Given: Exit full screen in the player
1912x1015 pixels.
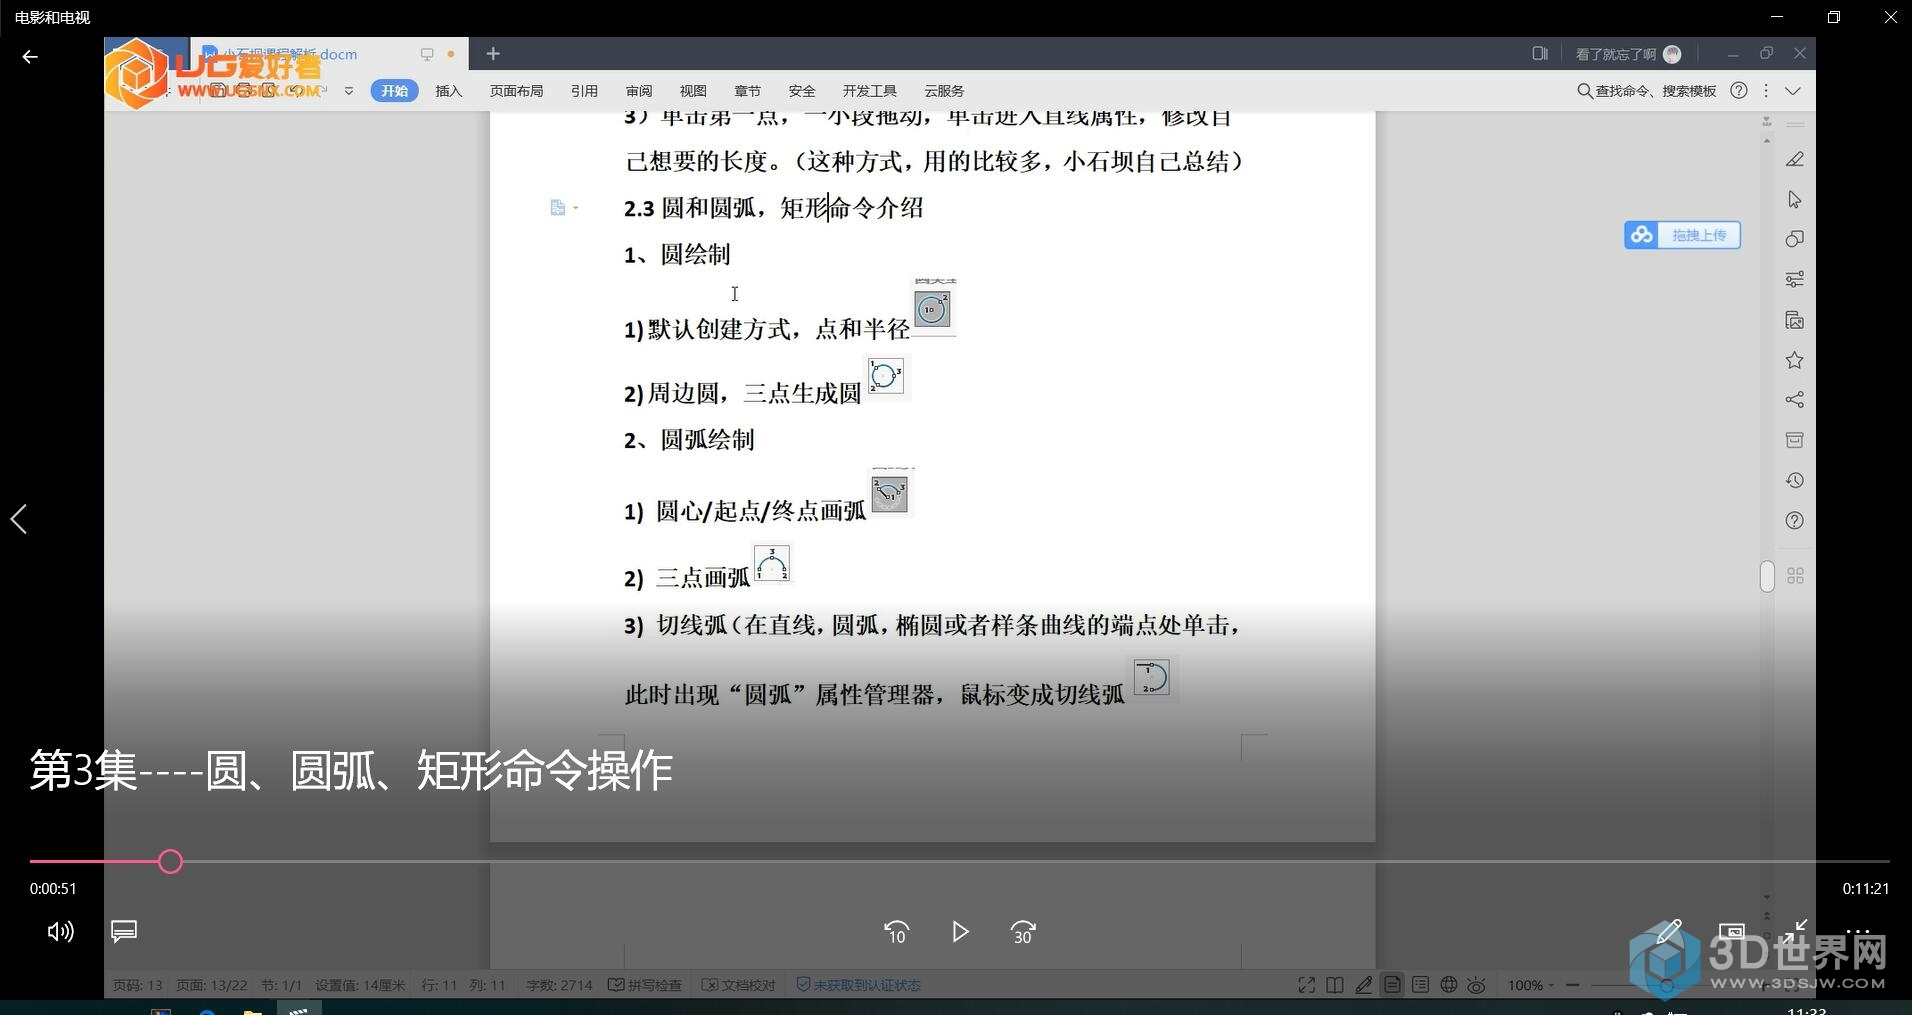Looking at the screenshot, I should click(1796, 932).
